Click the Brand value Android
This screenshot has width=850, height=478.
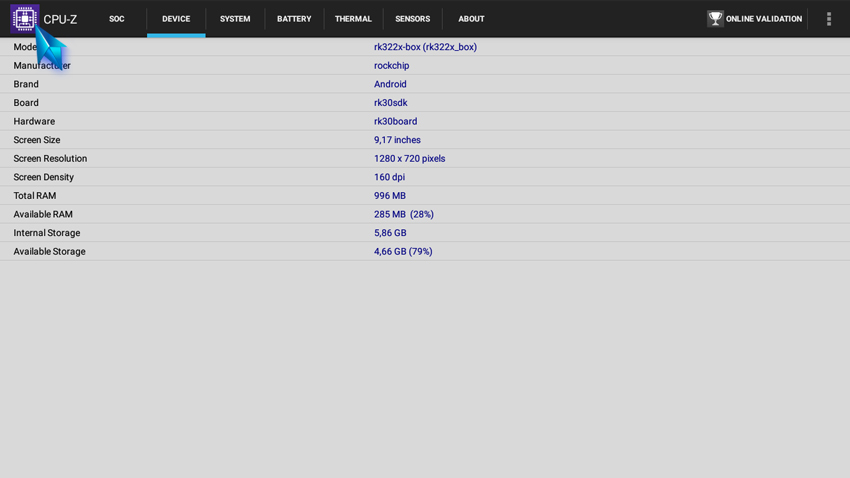[x=390, y=84]
